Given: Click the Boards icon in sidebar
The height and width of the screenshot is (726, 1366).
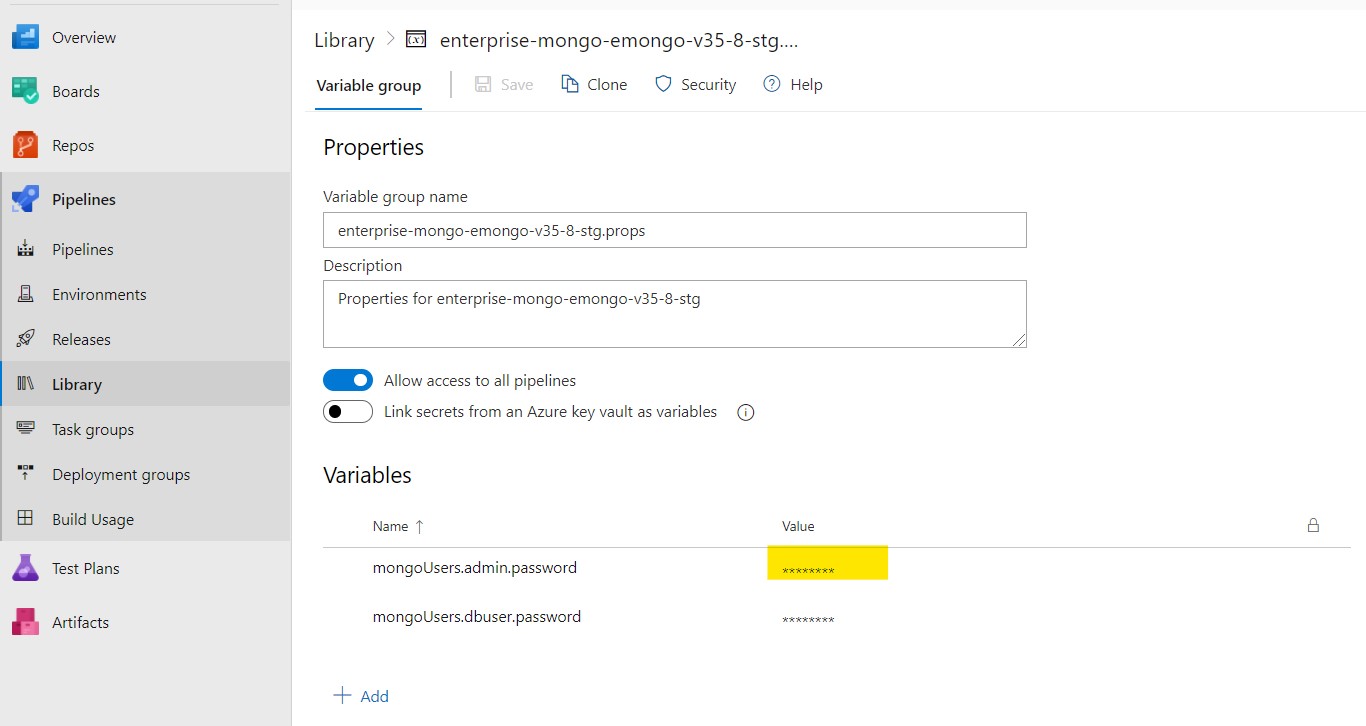Looking at the screenshot, I should tap(25, 91).
